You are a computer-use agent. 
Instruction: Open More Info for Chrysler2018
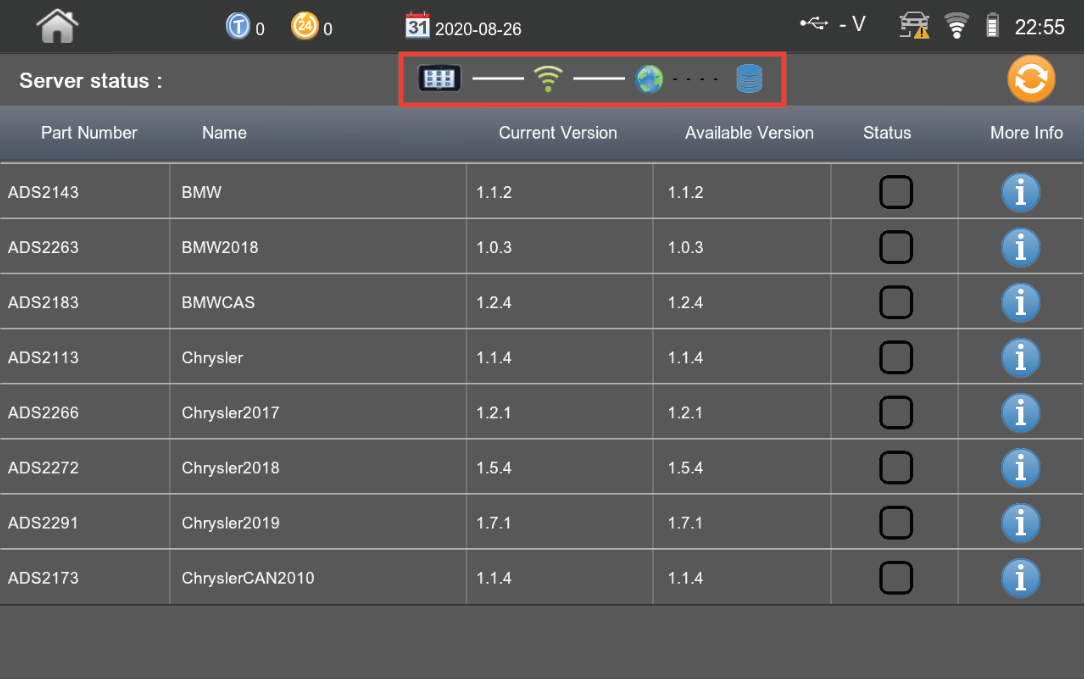[x=1021, y=468]
